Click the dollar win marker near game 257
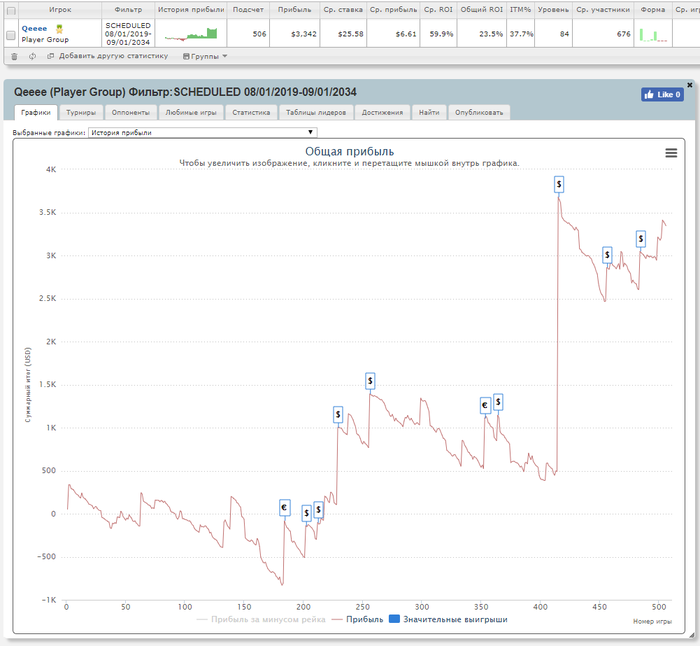 pos(370,381)
